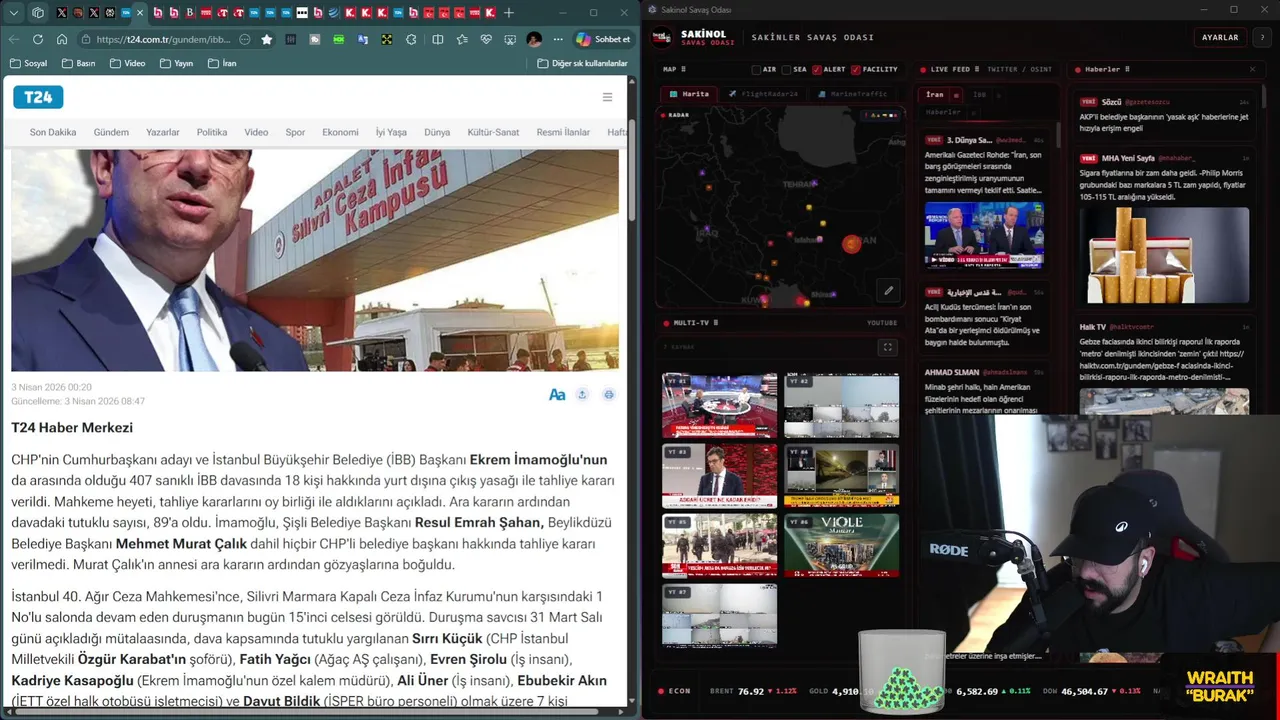
Task: Click the MAP panel drag handle icon
Action: [x=685, y=70]
